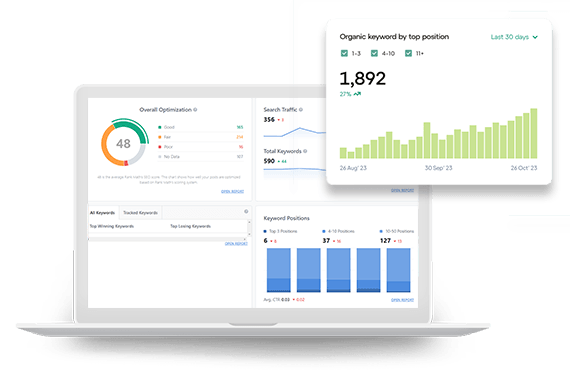Click the chevron arrow beside Last 30 days
Viewport: 570px width, 380px height.
pos(535,37)
